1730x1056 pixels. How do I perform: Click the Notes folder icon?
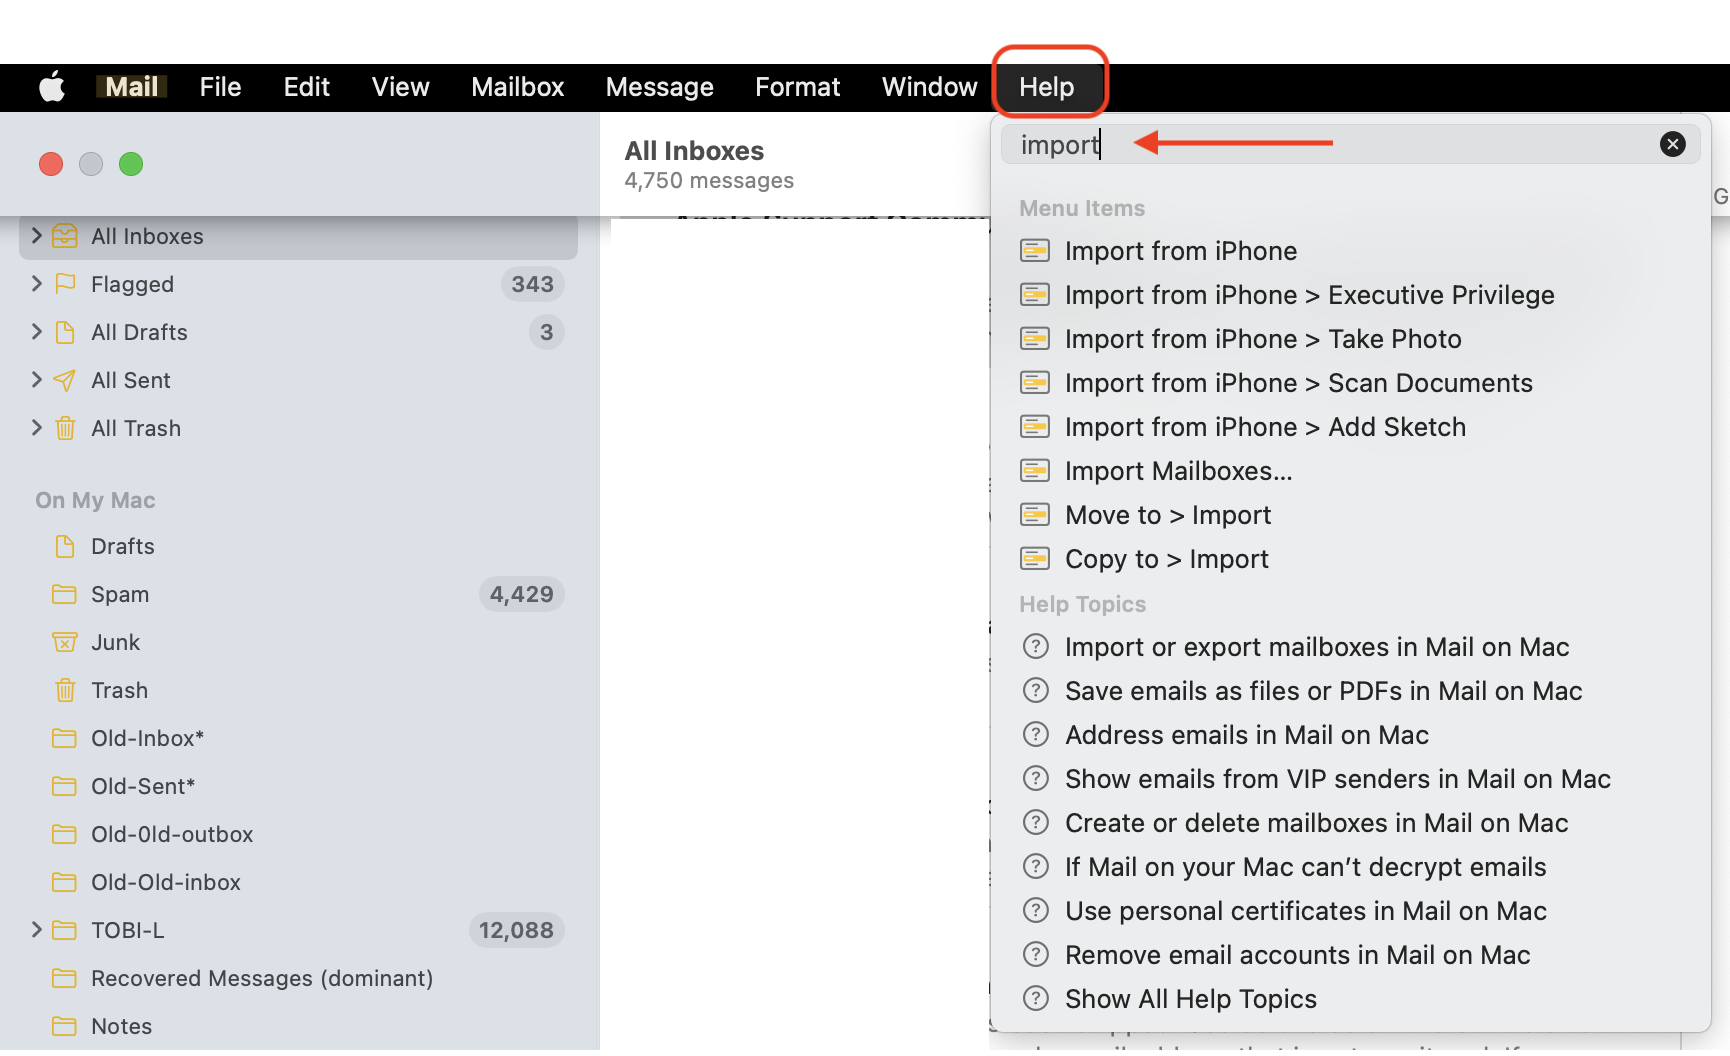65,1026
